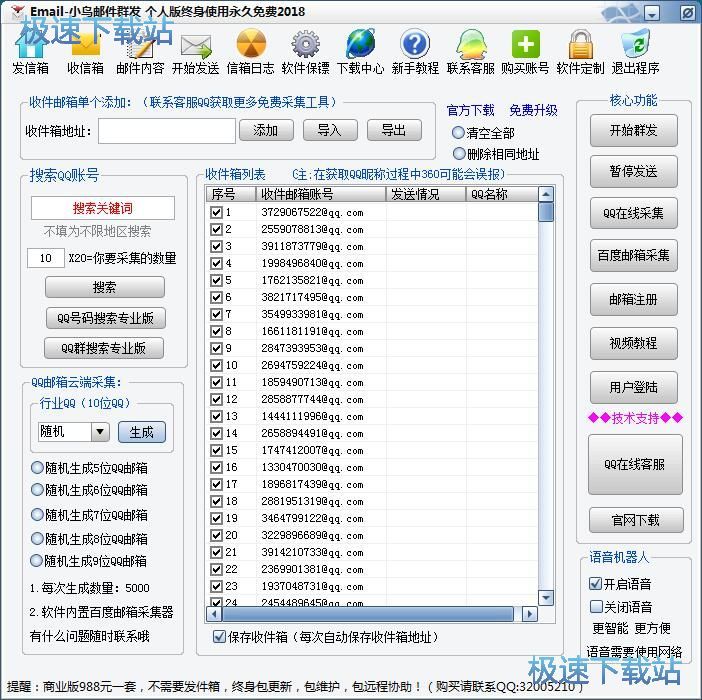Click the 添加 button
702x700 pixels.
coord(266,130)
